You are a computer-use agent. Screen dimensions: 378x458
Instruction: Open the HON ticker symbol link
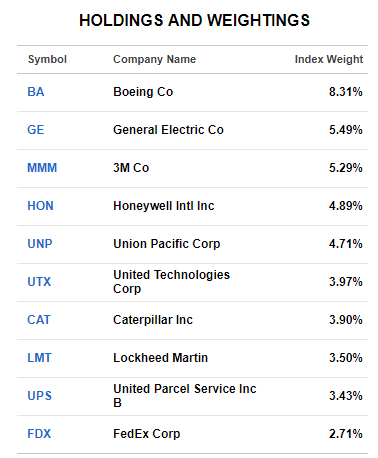click(x=40, y=206)
